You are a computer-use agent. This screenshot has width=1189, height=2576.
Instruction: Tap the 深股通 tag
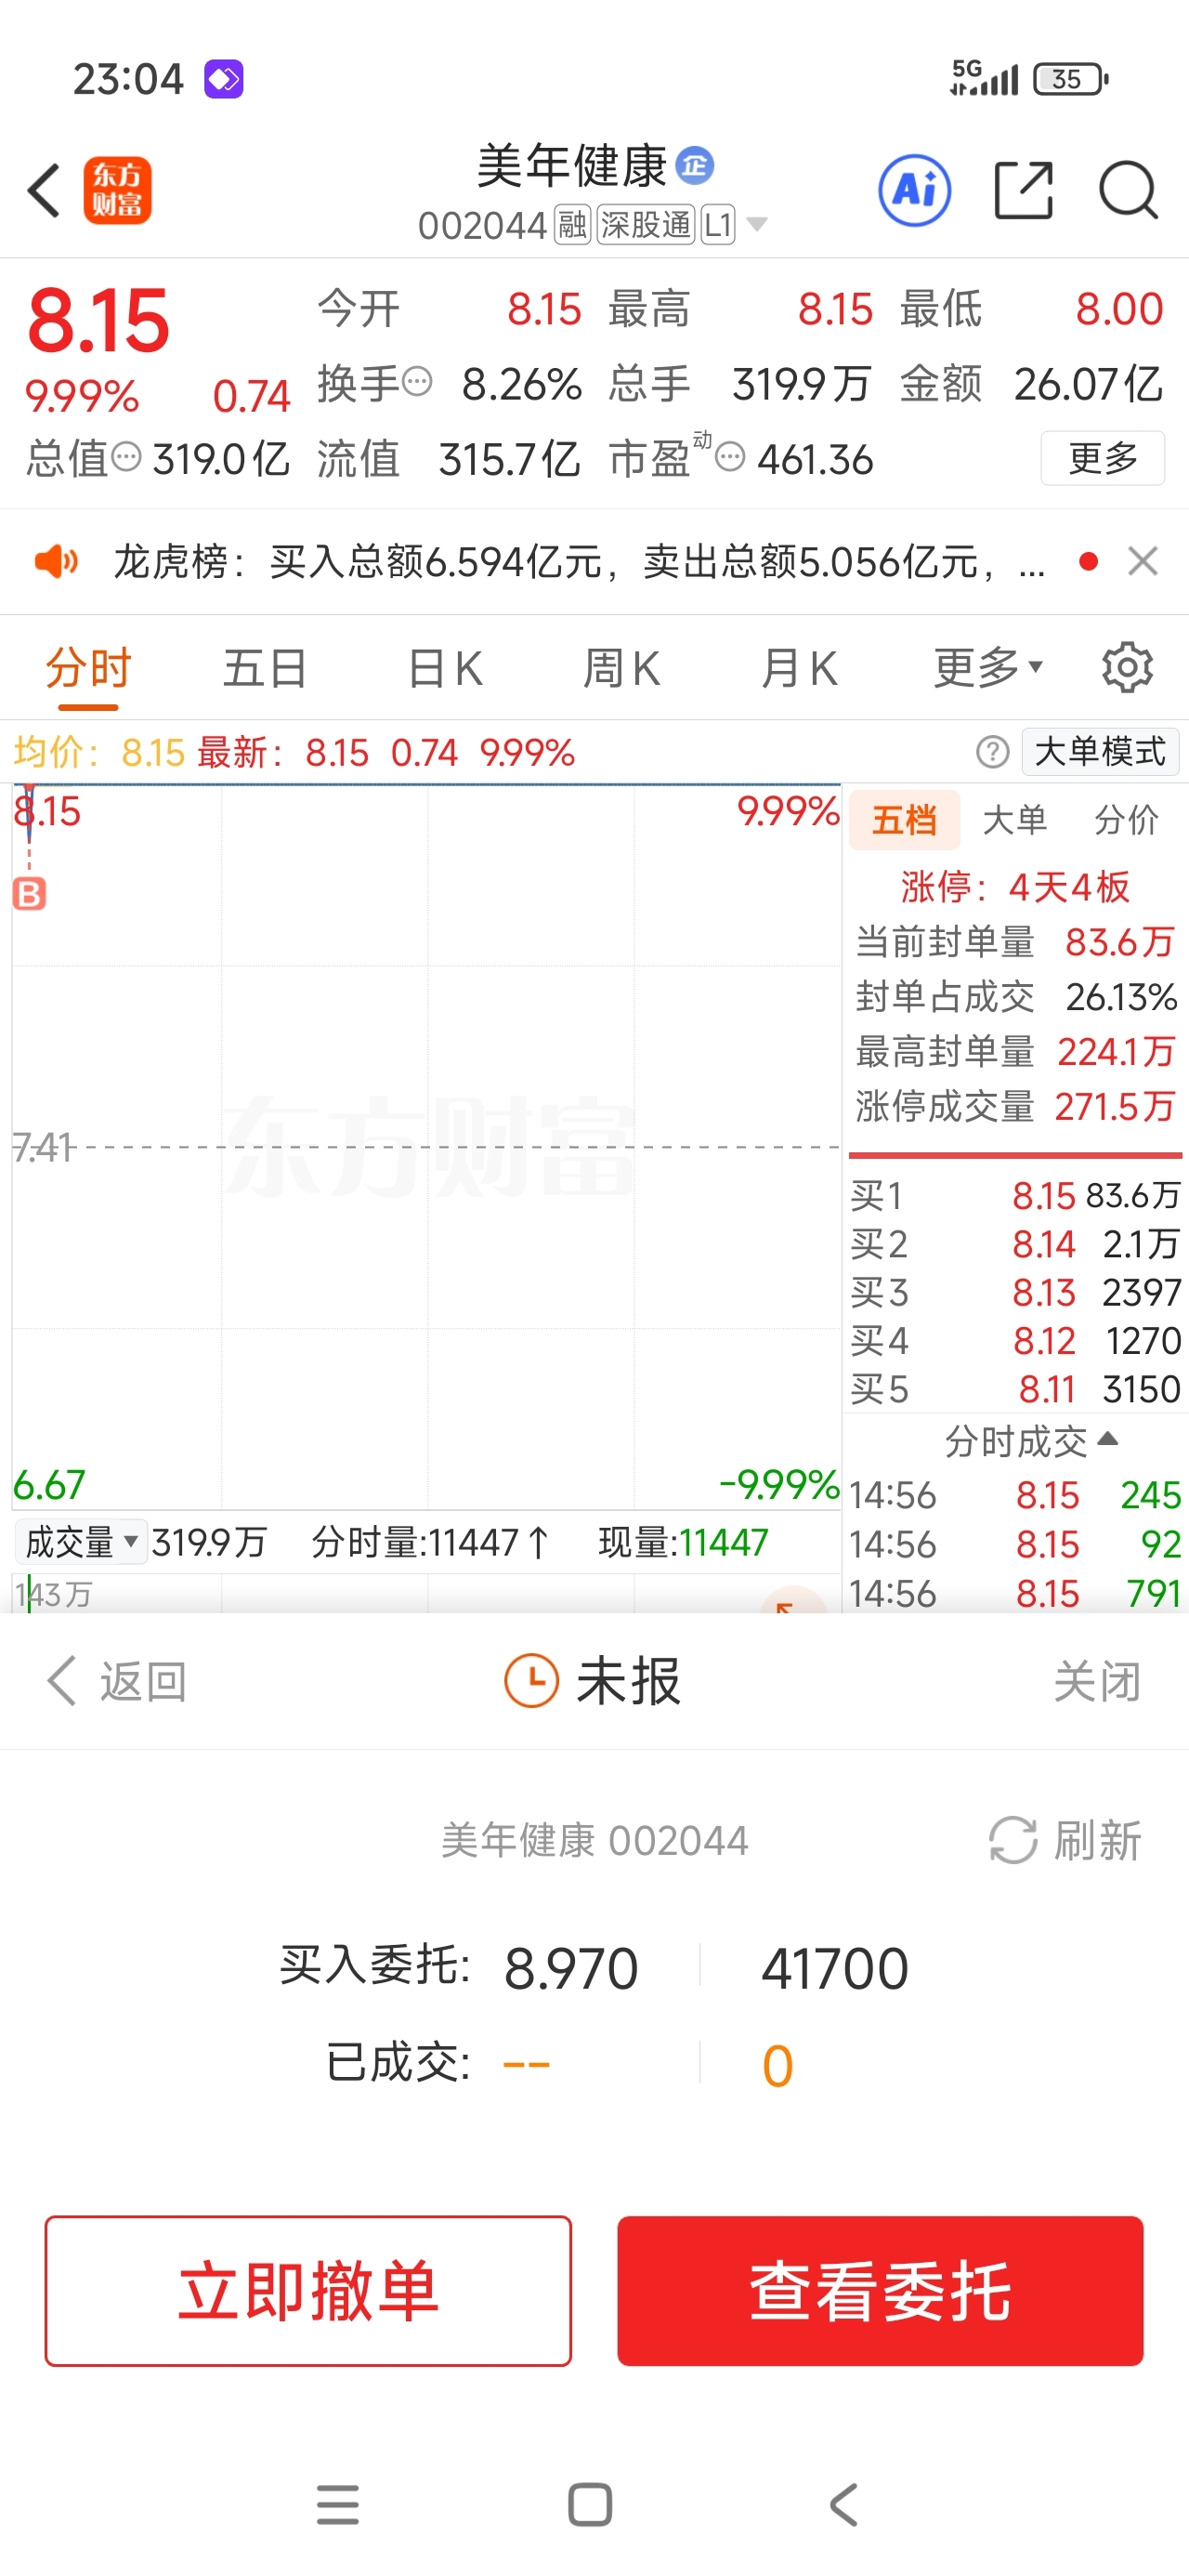pyautogui.click(x=645, y=225)
